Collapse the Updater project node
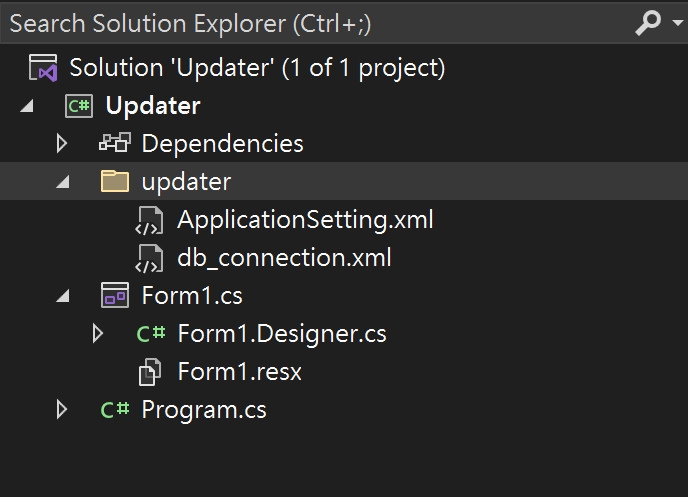Screen dimensions: 688x497 tap(26, 106)
